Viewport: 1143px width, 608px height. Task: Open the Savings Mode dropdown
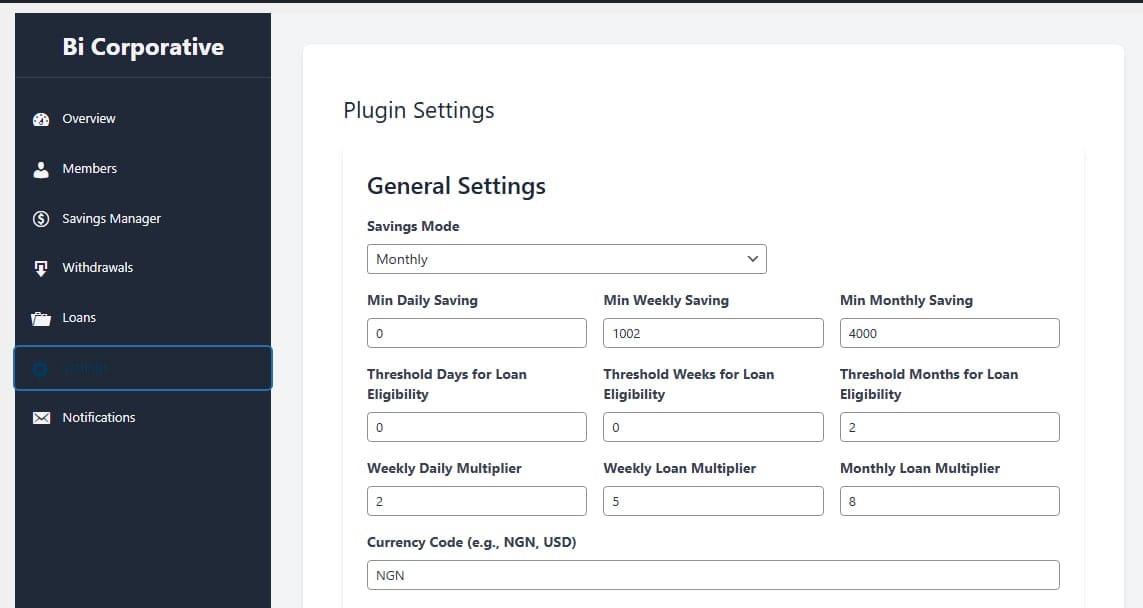[566, 259]
